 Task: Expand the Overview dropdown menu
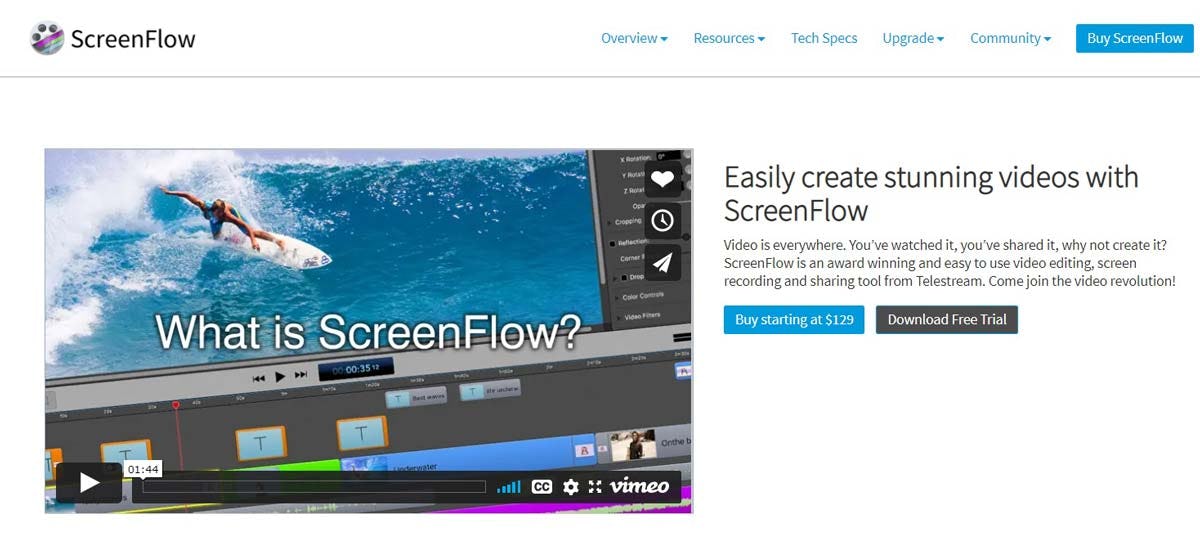coord(634,38)
